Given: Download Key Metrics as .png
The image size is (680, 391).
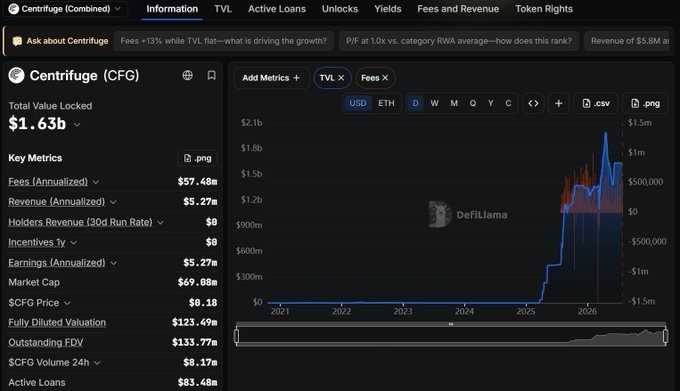Looking at the screenshot, I should (197, 158).
